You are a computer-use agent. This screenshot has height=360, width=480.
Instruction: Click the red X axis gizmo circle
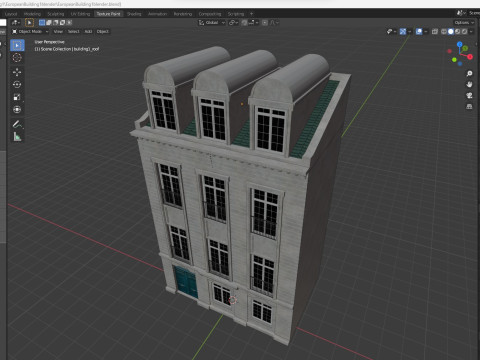point(470,57)
